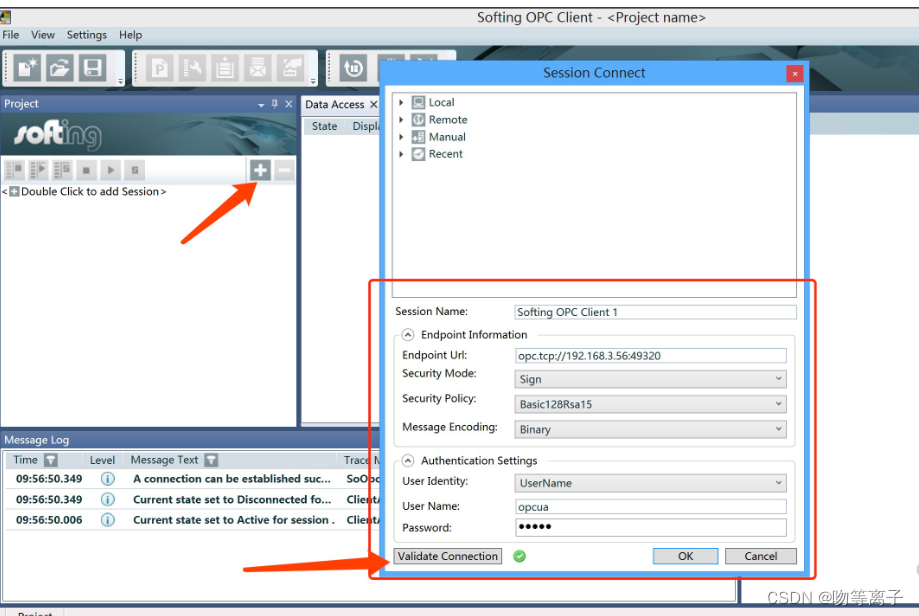Click inside the Password input field

click(650, 527)
